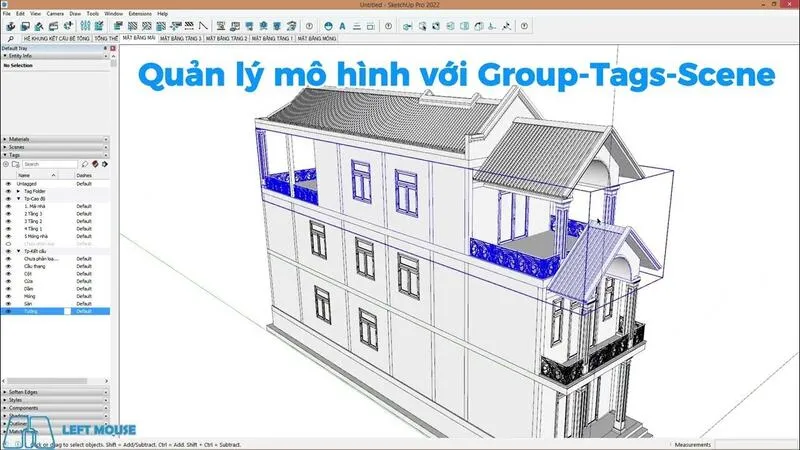Collapse the Tags panel
The width and height of the screenshot is (800, 450).
(55, 155)
